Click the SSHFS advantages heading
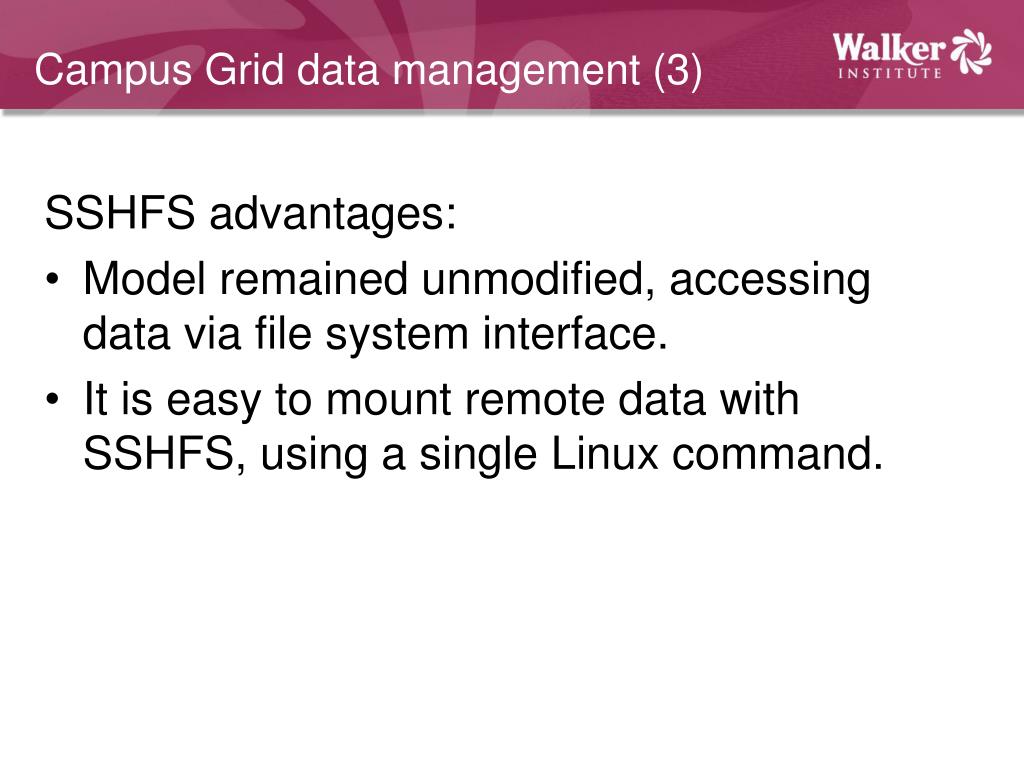 [x=250, y=213]
